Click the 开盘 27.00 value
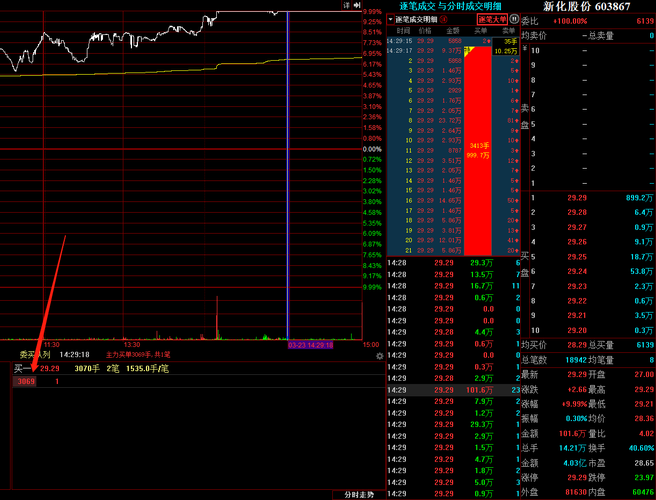656x500 pixels. click(643, 374)
